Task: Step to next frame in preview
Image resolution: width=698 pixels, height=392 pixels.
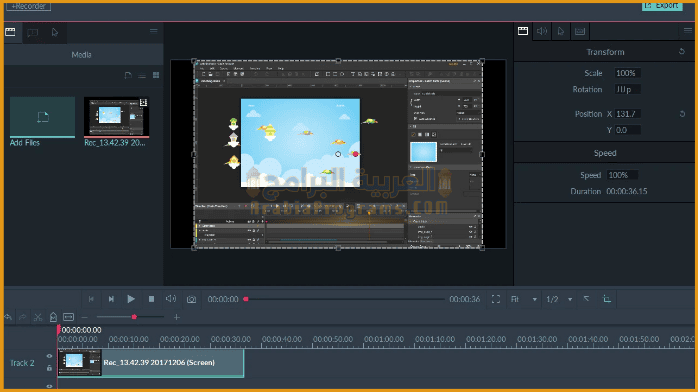Action: pos(111,299)
